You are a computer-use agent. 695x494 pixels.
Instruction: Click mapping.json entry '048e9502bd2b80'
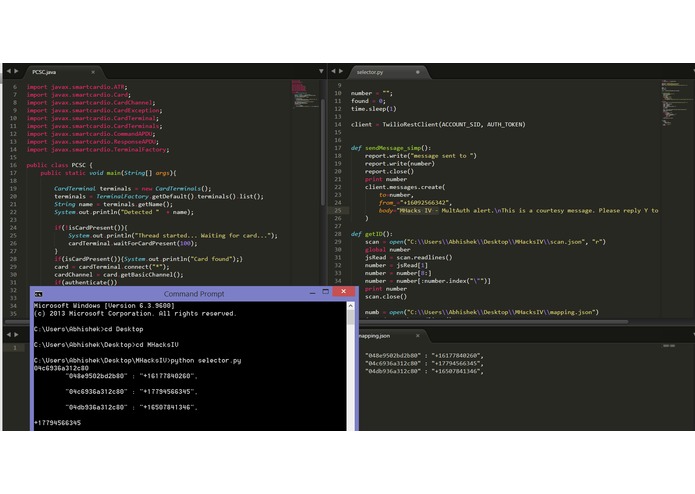(425, 355)
